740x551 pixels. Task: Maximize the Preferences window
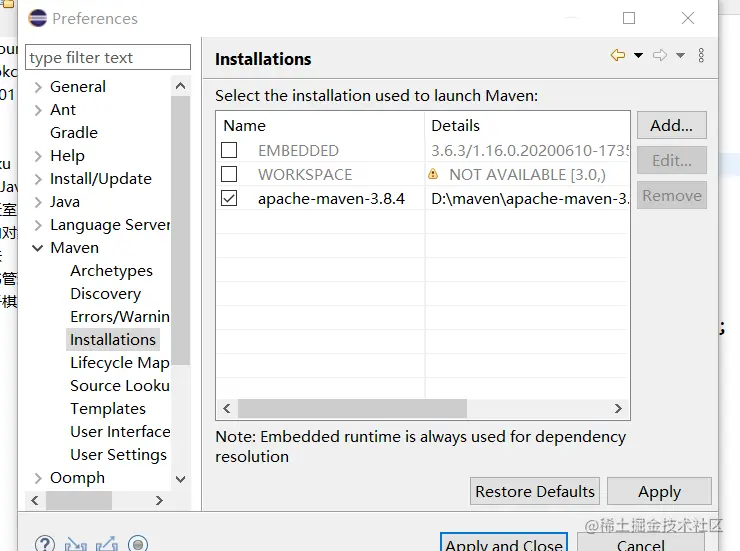coord(629,18)
